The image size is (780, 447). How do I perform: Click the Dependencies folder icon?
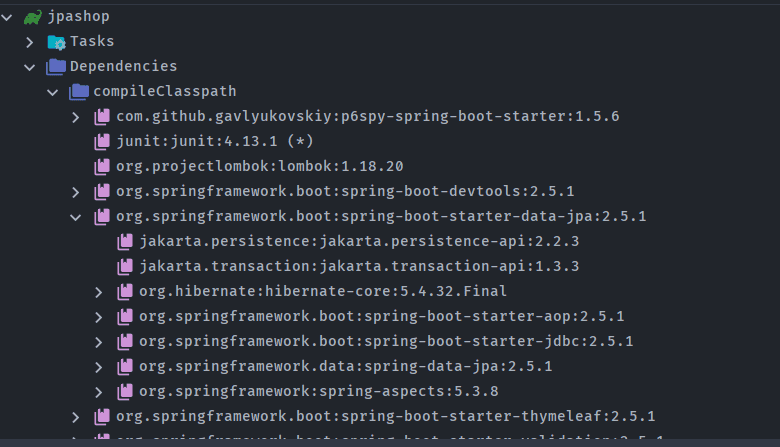(56, 67)
